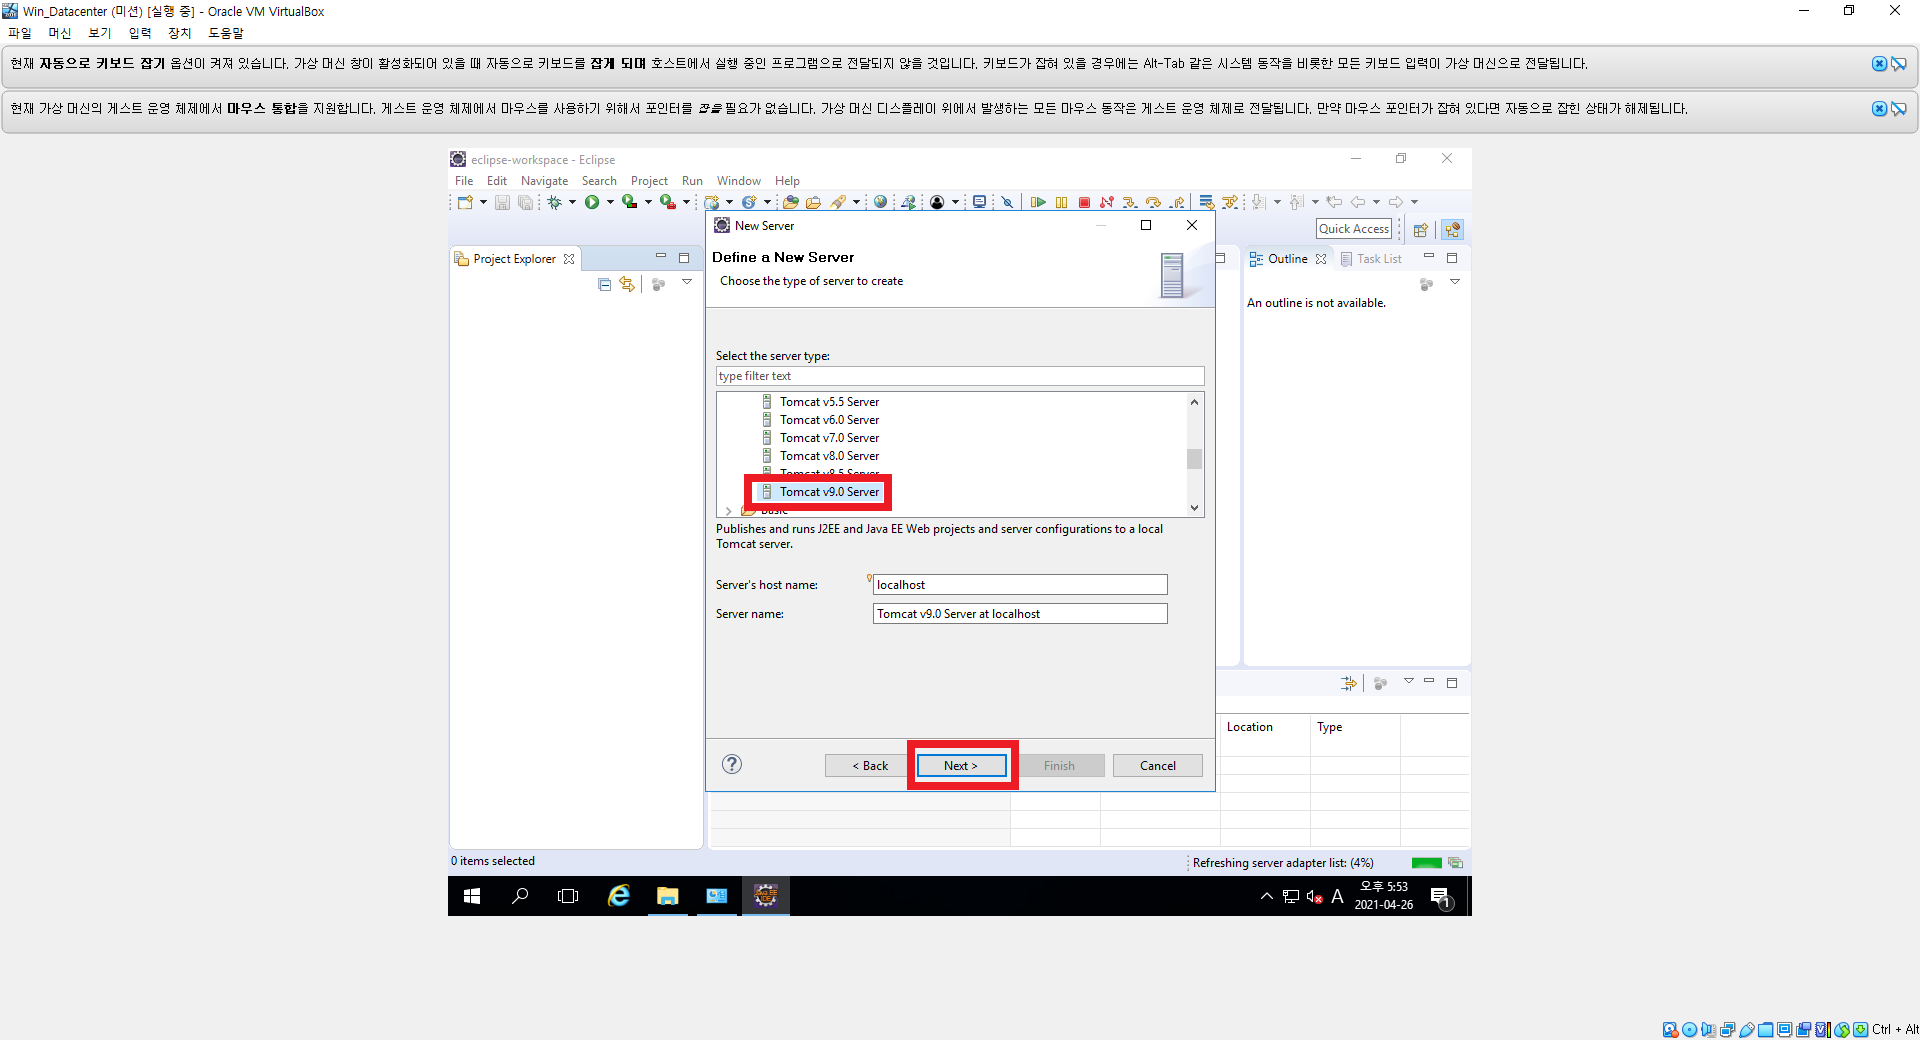The width and height of the screenshot is (1922, 1040).
Task: Select Tomcat v9.0 Server in list
Action: pyautogui.click(x=829, y=492)
